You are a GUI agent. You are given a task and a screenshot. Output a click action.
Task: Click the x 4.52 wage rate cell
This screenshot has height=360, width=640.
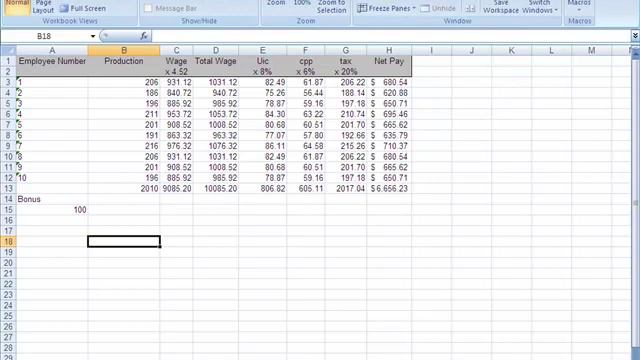pos(176,72)
